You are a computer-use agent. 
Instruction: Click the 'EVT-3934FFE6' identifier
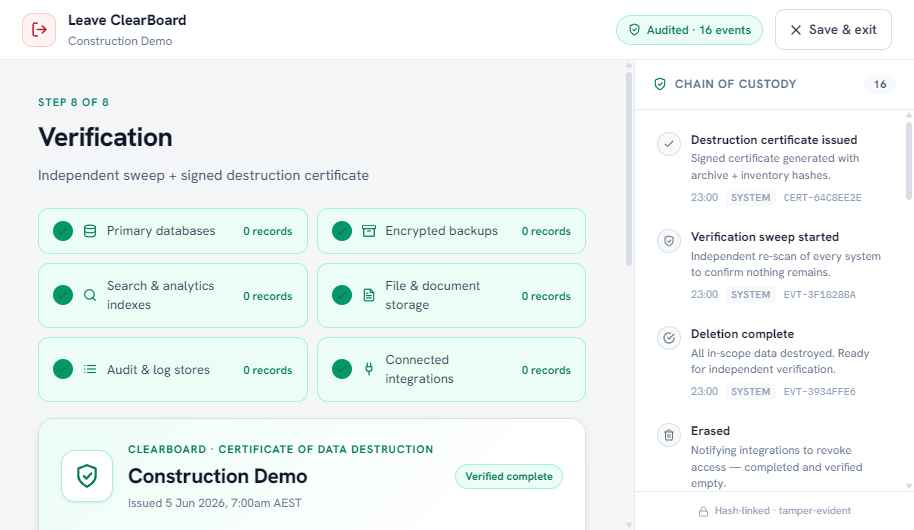(820, 392)
